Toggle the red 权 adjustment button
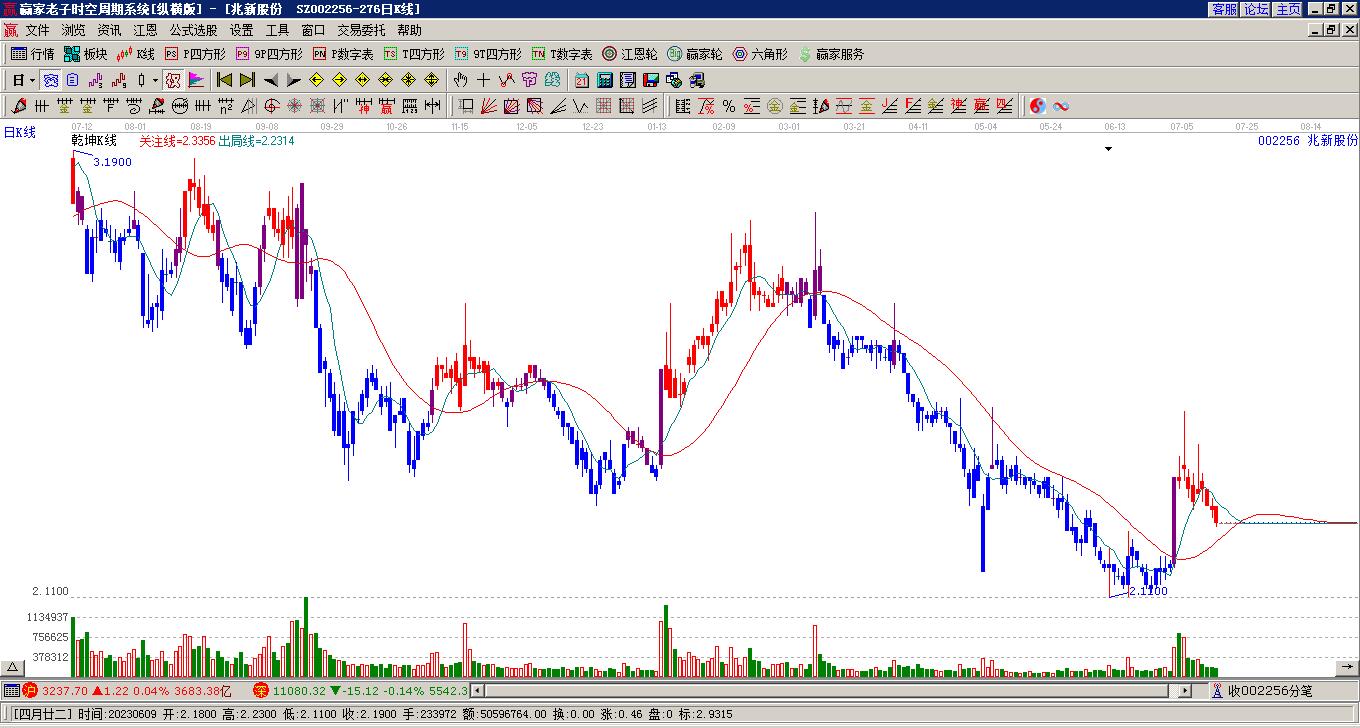 pos(173,80)
